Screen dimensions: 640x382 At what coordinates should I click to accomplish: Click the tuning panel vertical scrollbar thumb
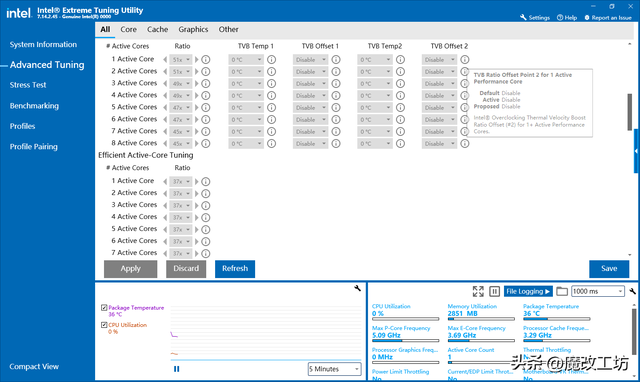pyautogui.click(x=629, y=112)
